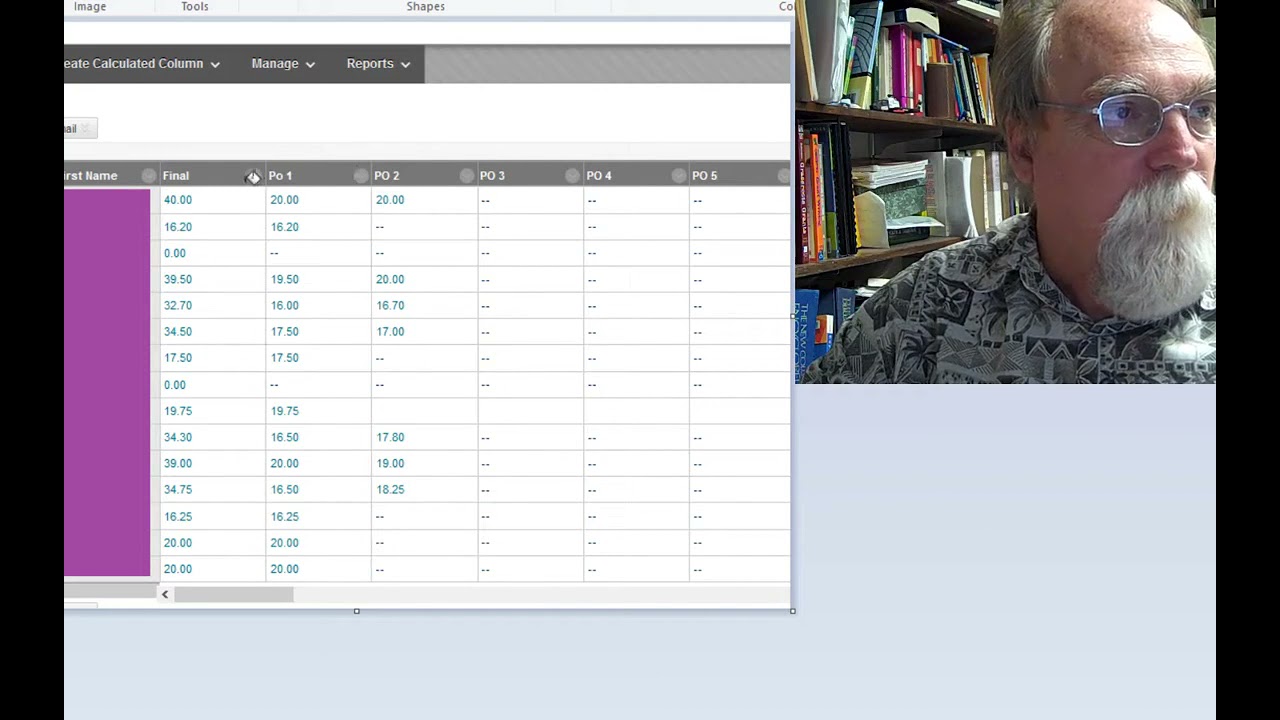1280x720 pixels.
Task: Click the PO 4 column header text
Action: pos(599,176)
